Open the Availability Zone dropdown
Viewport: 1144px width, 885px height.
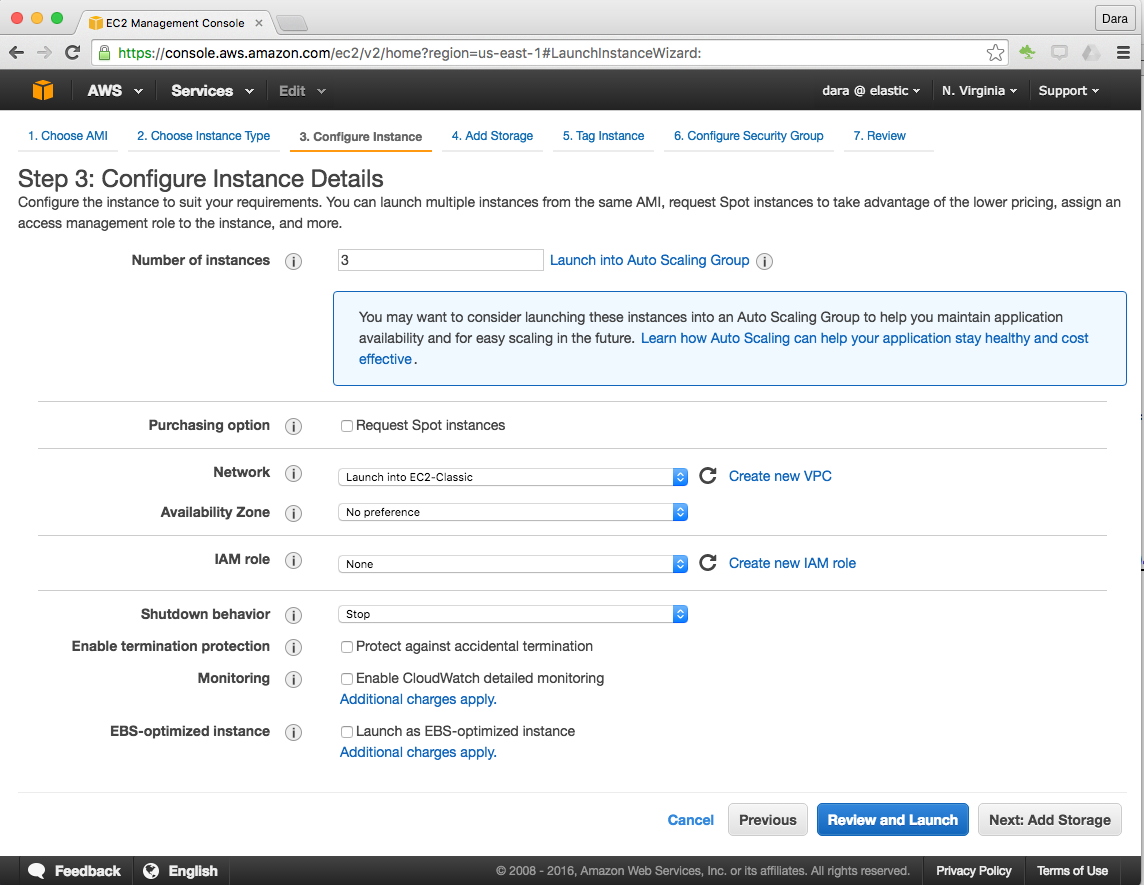(513, 512)
